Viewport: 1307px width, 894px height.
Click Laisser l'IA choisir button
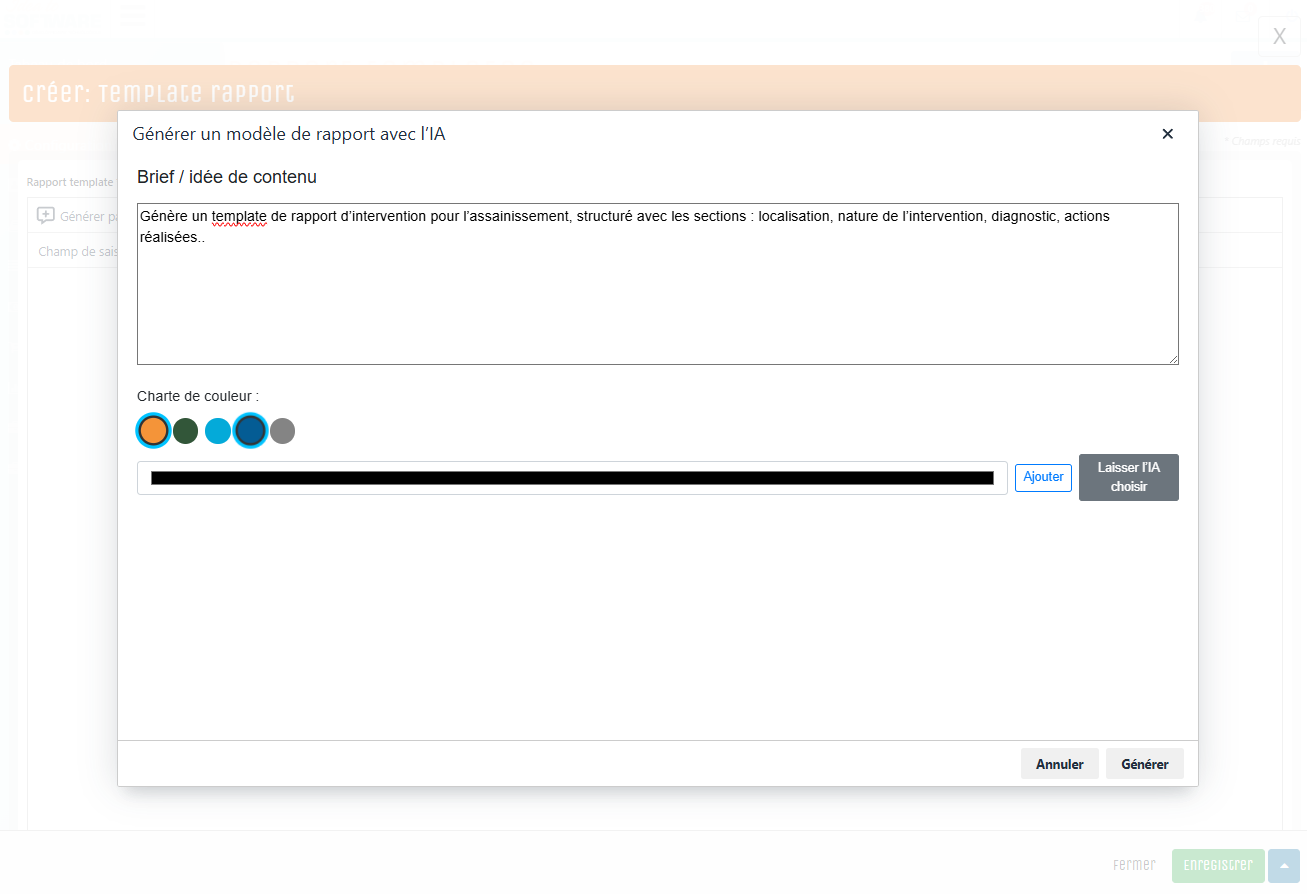(x=1128, y=477)
